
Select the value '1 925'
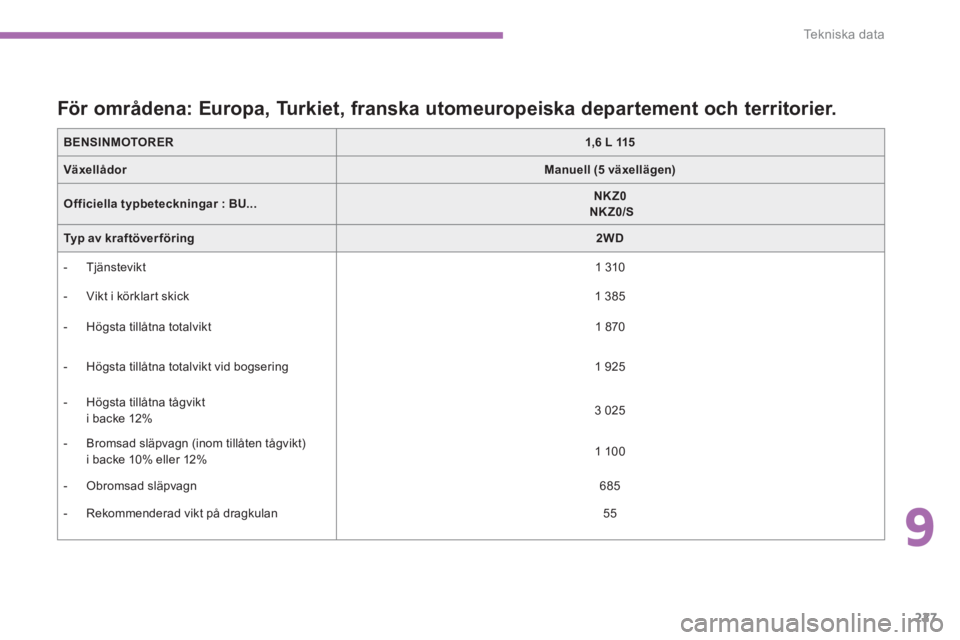point(610,367)
